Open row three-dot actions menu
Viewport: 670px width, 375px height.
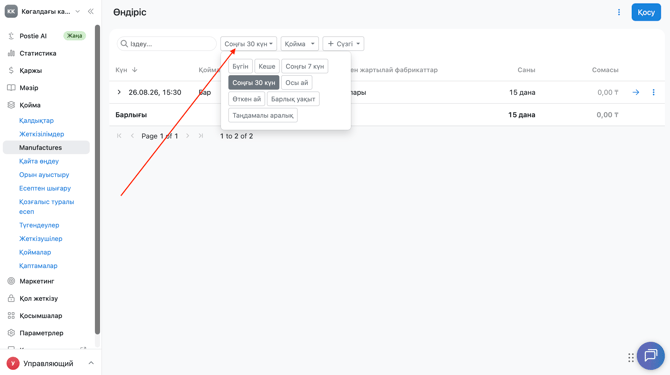653,92
